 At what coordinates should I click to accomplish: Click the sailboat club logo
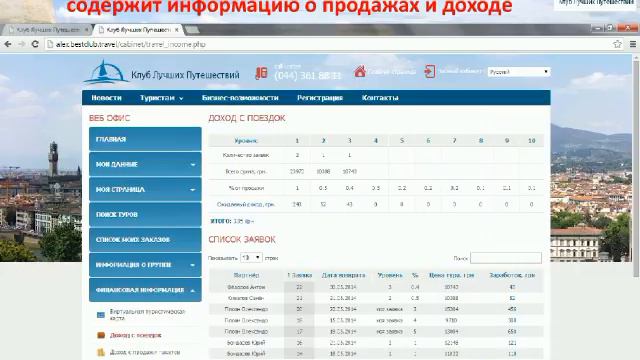click(x=106, y=72)
